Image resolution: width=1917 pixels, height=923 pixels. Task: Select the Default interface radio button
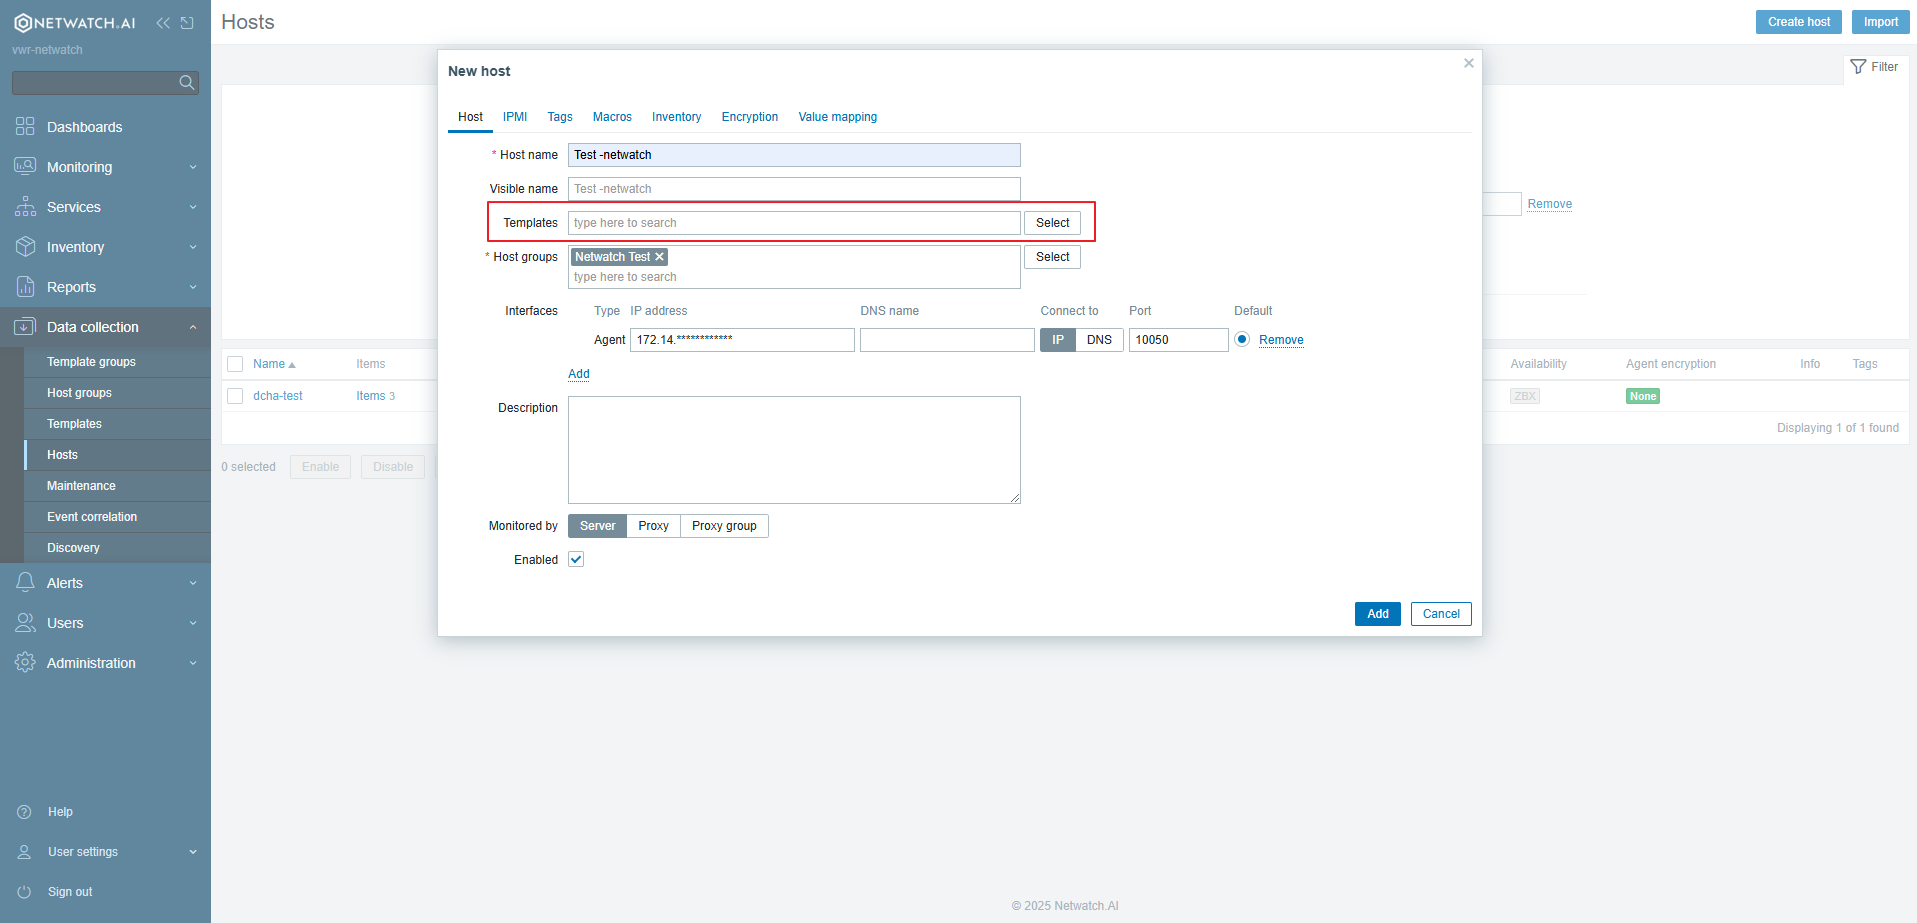coord(1242,340)
